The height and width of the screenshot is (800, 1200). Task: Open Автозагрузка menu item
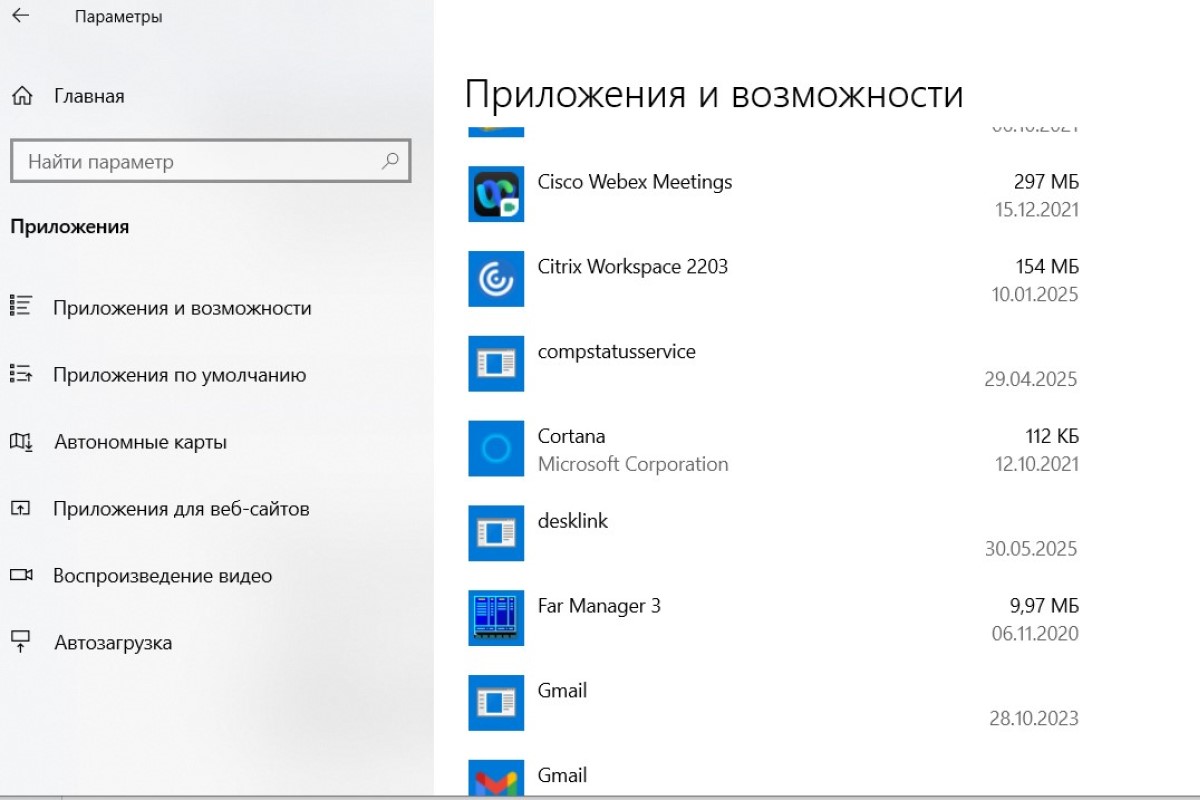coord(113,643)
